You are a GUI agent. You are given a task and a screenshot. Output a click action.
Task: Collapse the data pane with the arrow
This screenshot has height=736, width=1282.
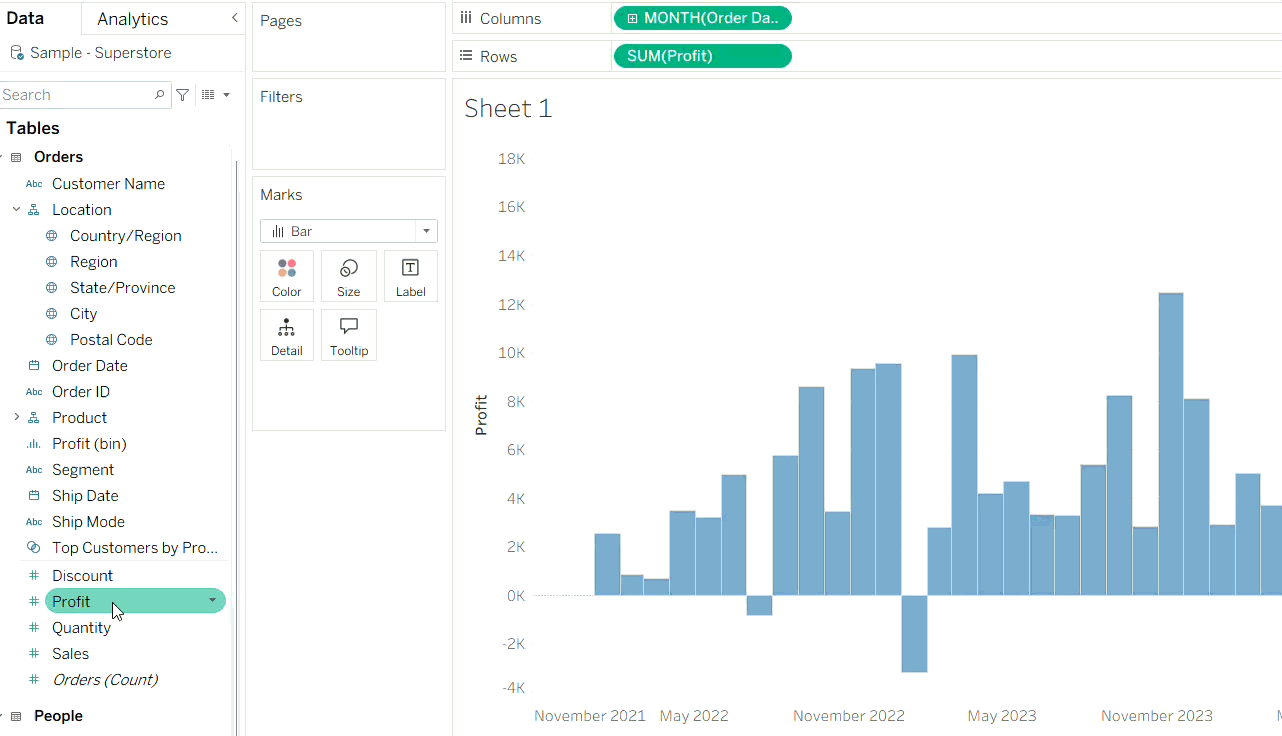234,18
